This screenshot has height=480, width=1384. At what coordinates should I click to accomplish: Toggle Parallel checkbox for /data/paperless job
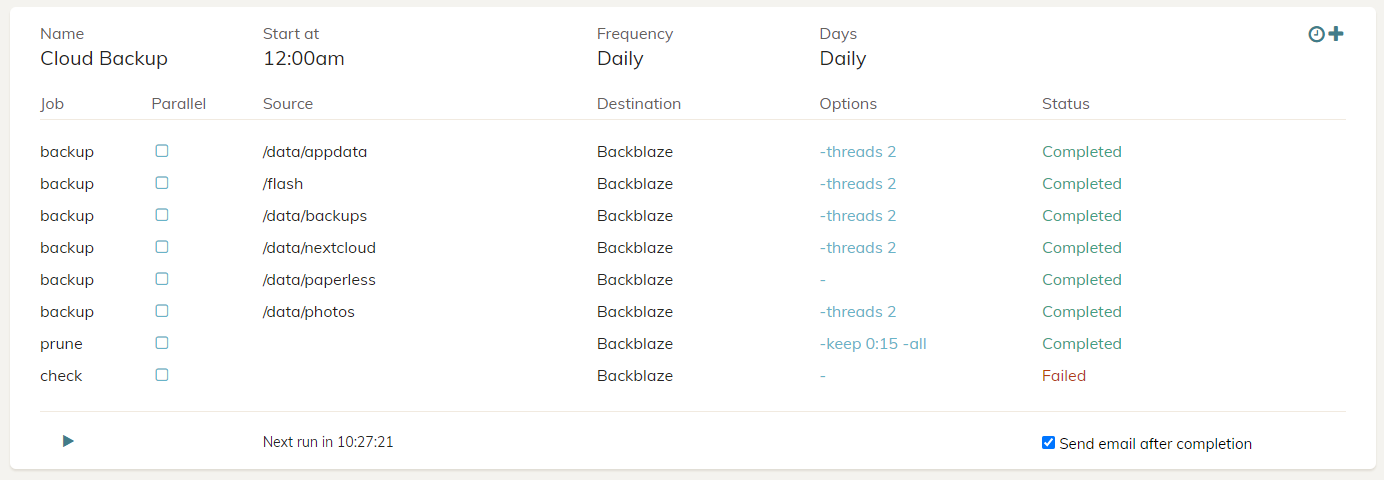coord(162,279)
